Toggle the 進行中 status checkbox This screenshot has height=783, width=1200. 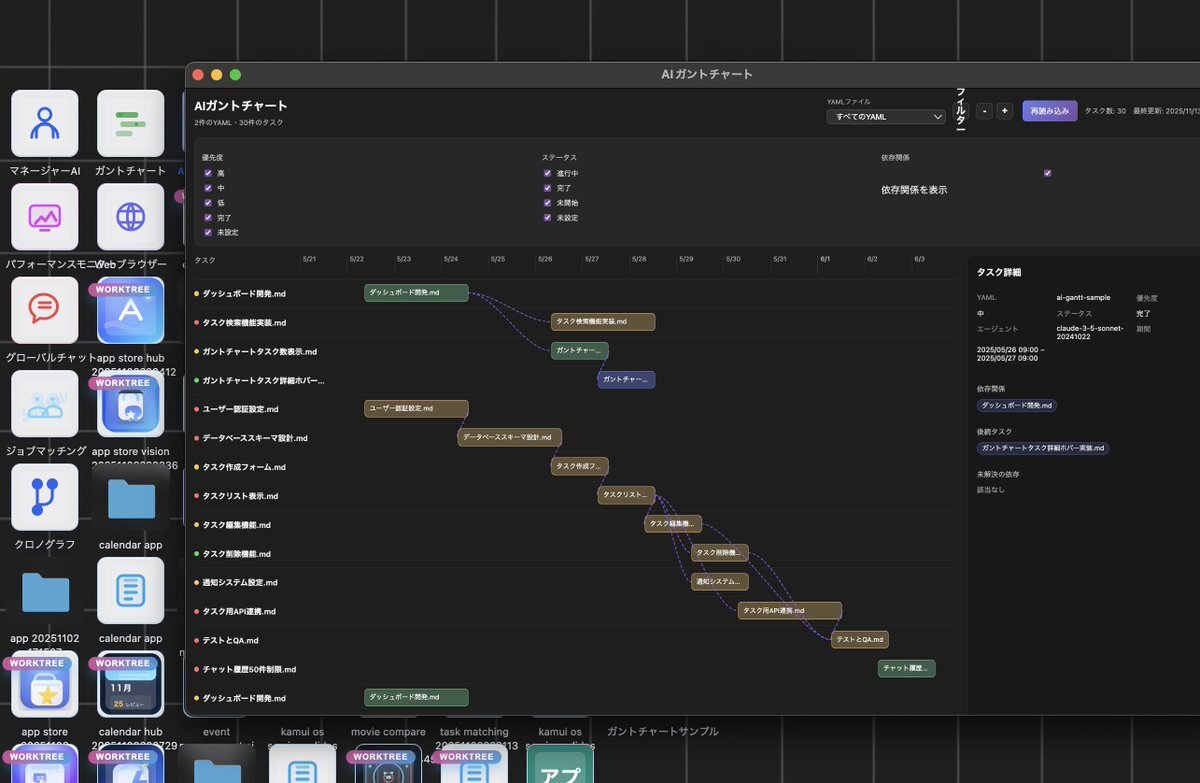point(548,173)
